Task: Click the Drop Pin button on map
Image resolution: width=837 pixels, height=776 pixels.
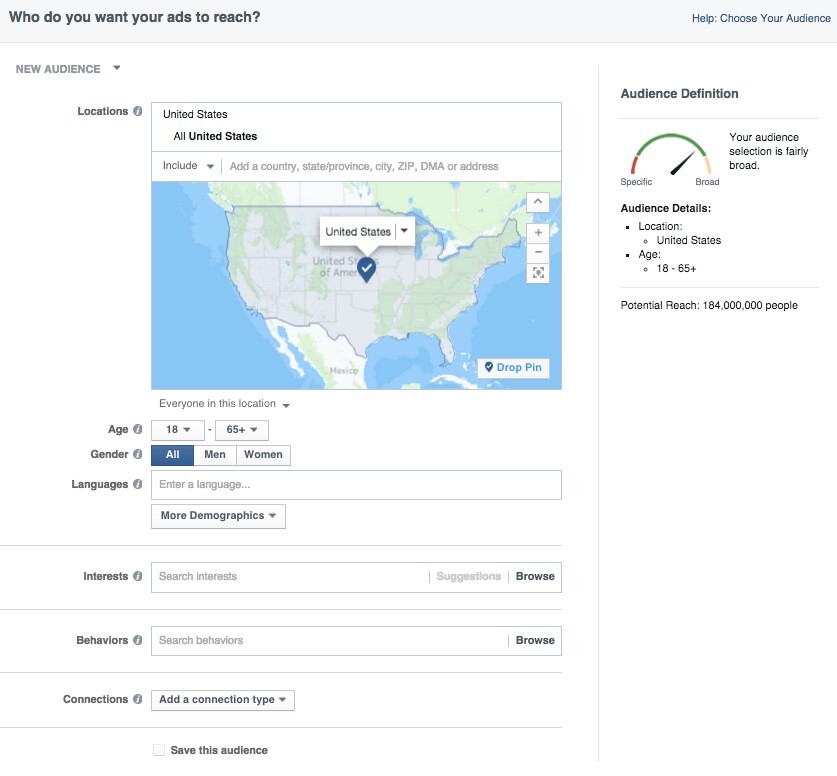Action: pyautogui.click(x=513, y=368)
